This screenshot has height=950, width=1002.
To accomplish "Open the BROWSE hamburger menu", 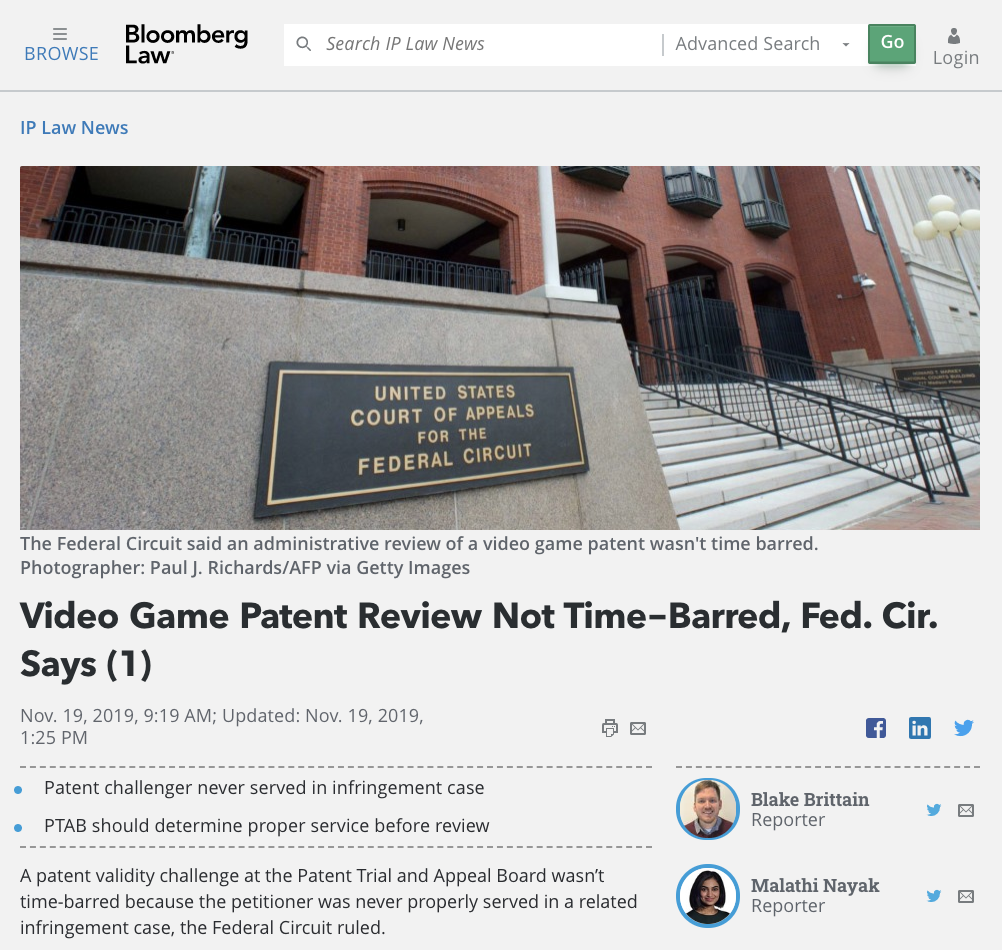I will click(x=61, y=45).
